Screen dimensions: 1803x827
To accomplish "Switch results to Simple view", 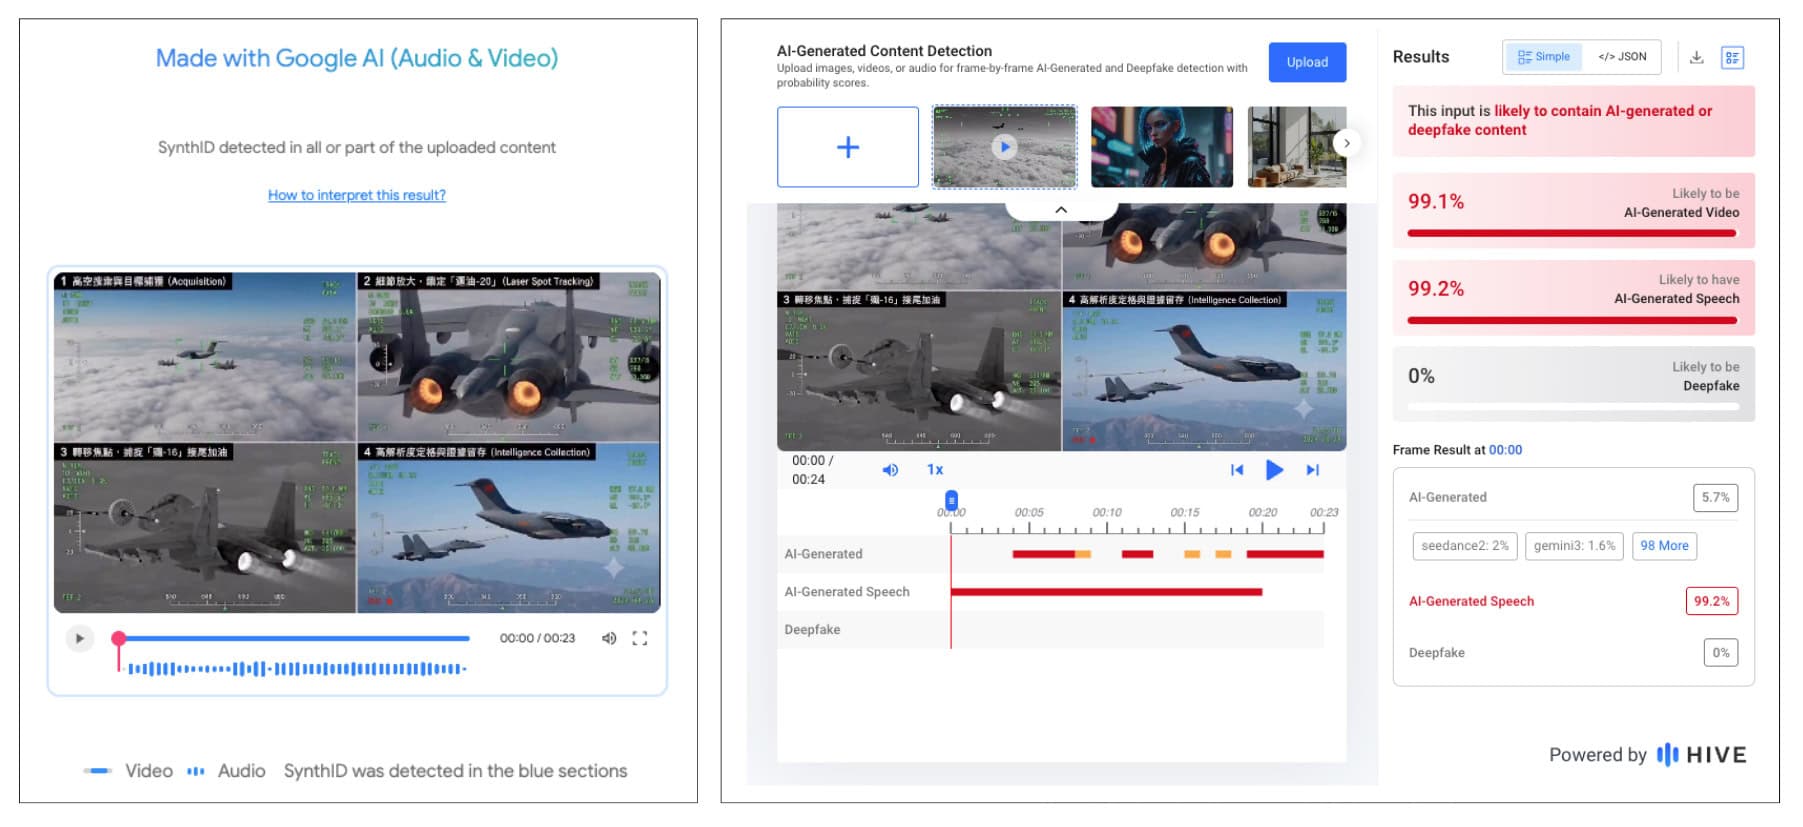I will click(x=1543, y=57).
